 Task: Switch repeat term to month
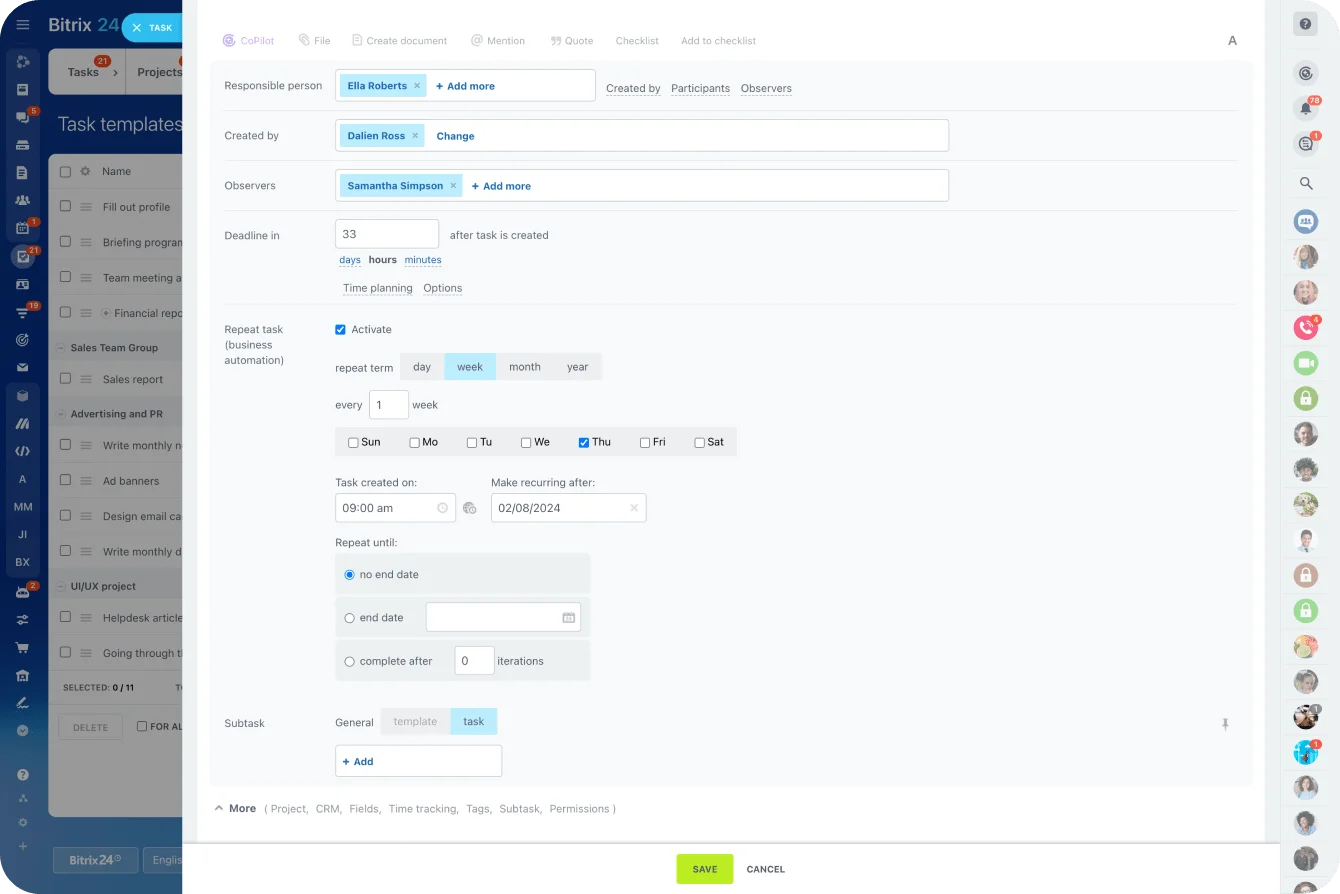524,366
